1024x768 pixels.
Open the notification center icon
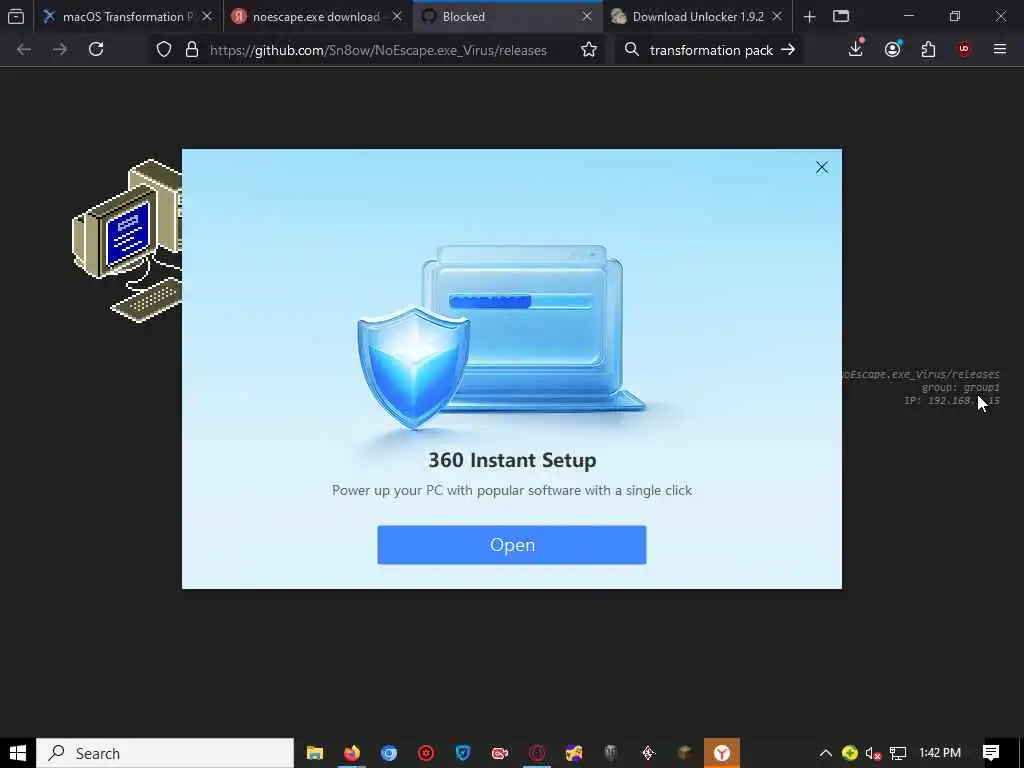click(991, 753)
